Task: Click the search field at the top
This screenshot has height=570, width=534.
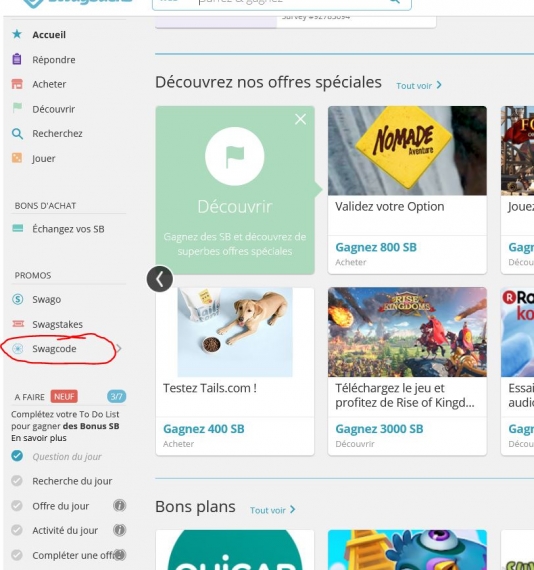Action: pos(282,5)
